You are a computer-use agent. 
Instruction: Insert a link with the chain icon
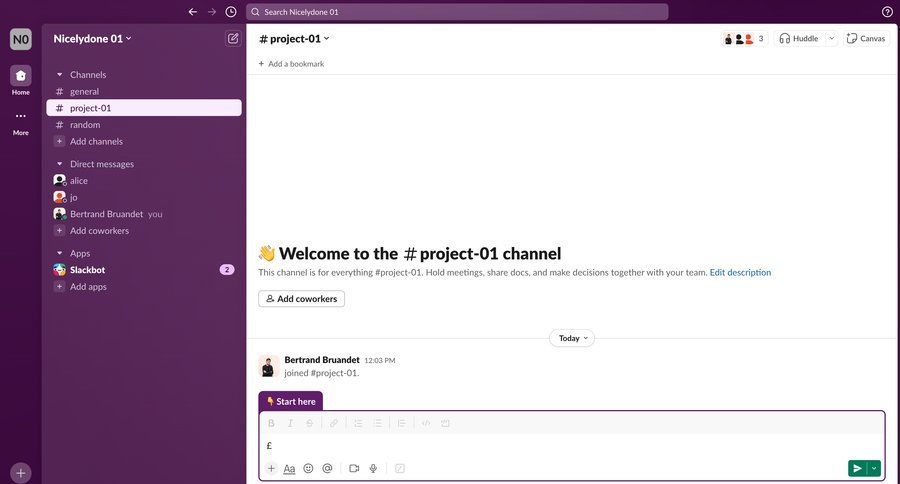(x=333, y=423)
